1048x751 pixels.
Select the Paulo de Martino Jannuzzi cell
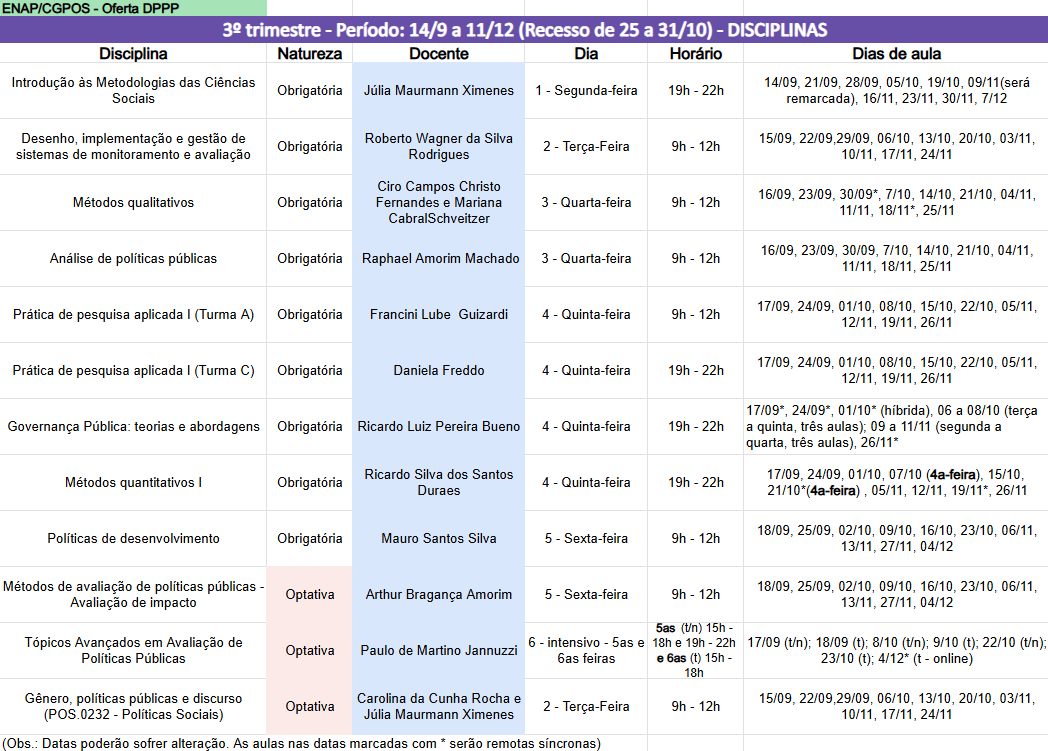click(438, 650)
